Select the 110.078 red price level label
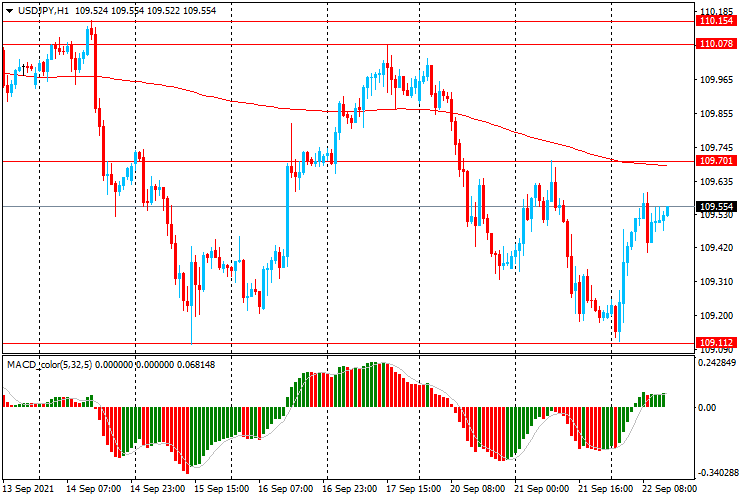Viewport: 740px width, 500px height. [x=716, y=44]
